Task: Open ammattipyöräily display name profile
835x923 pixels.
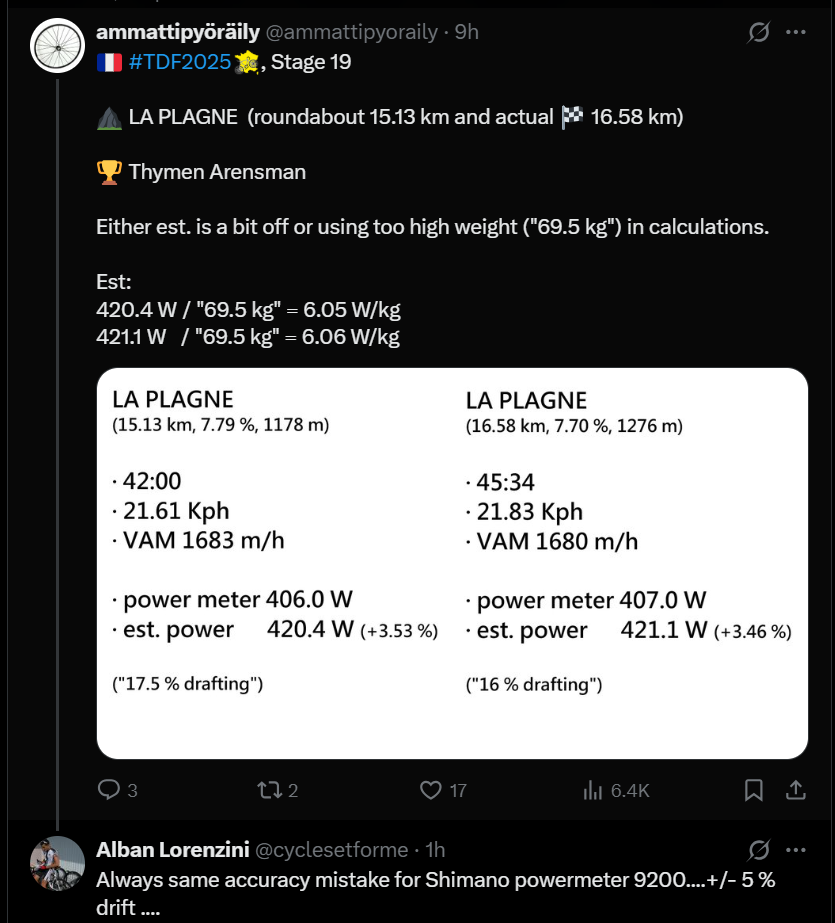Action: pyautogui.click(x=177, y=32)
